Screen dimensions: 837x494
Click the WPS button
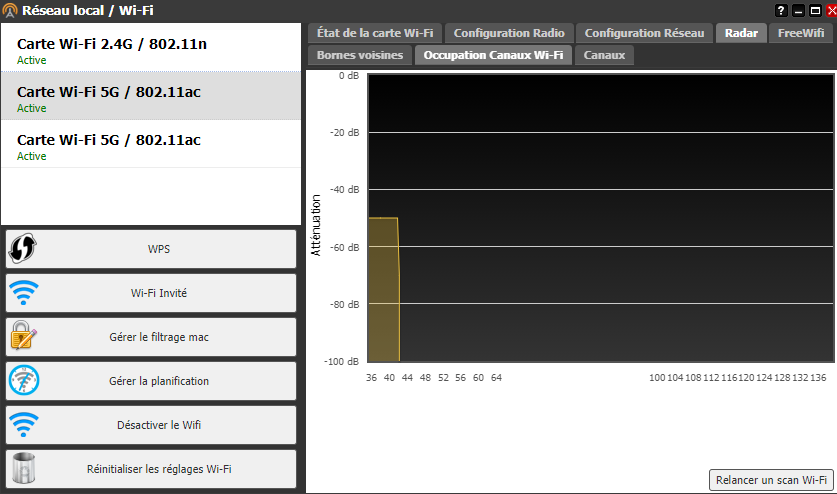click(151, 249)
